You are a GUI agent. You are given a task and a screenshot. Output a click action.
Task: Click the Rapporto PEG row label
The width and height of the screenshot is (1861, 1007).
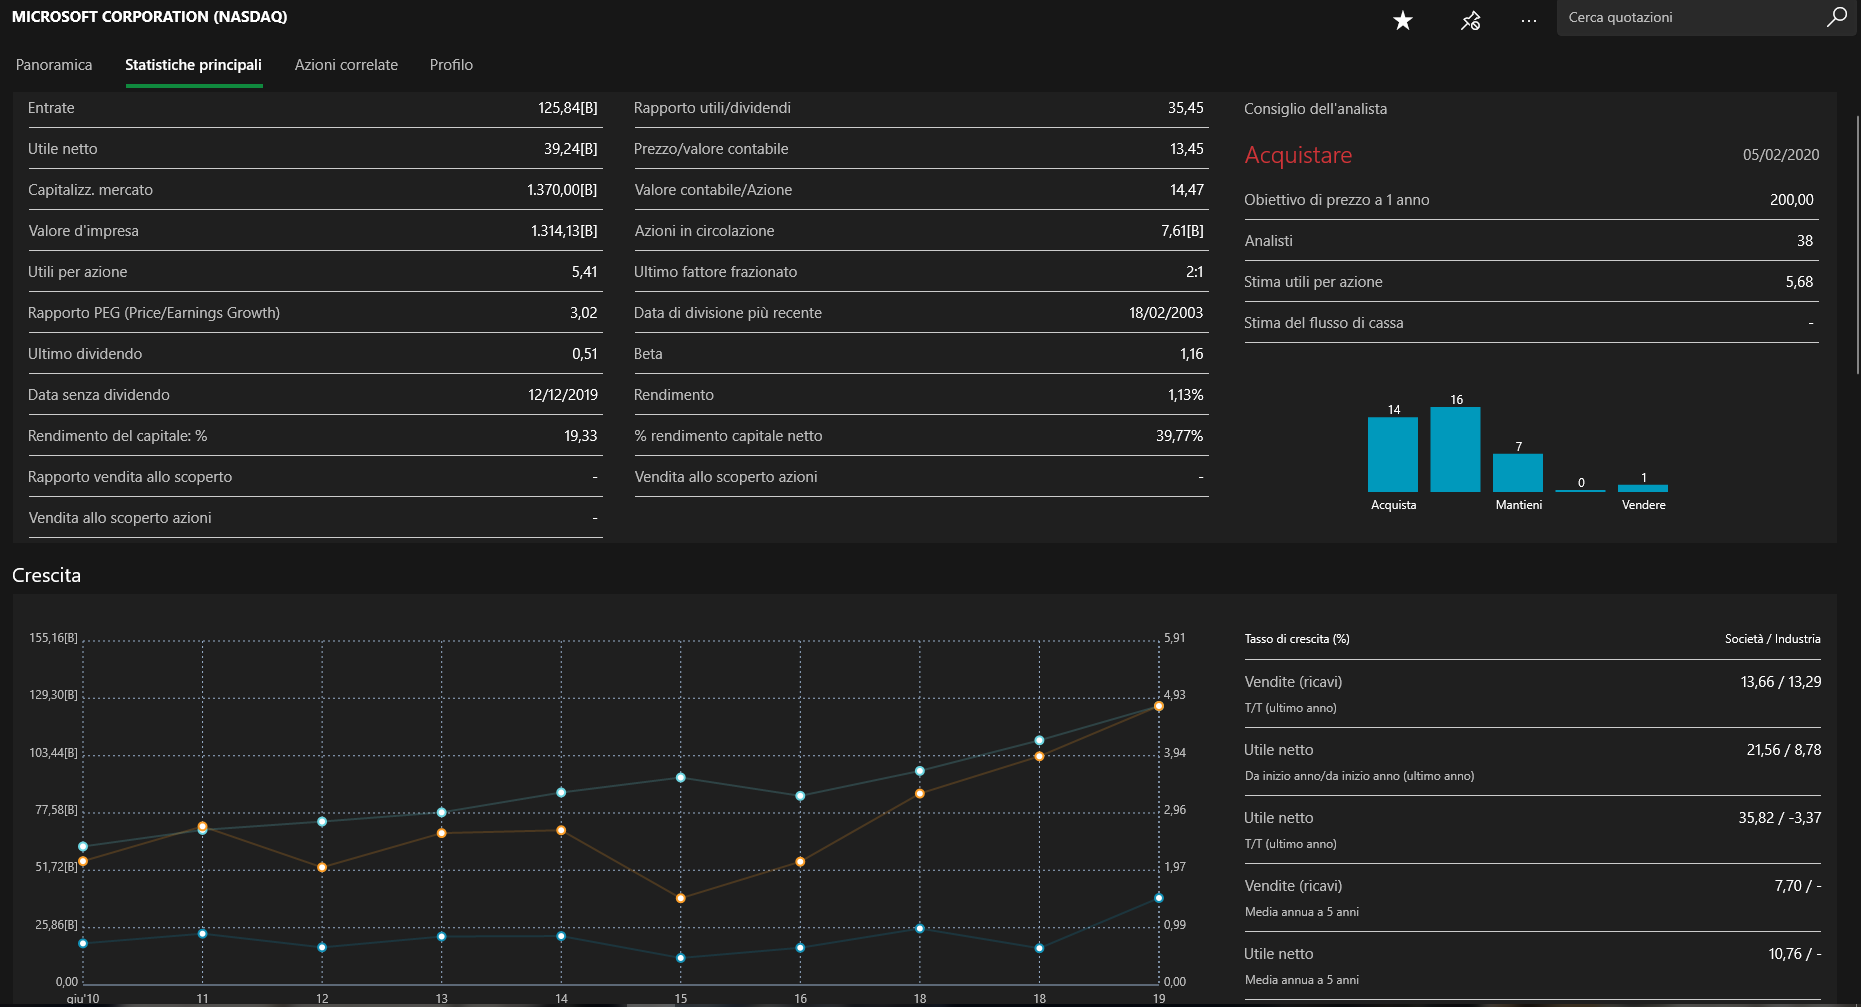(x=154, y=313)
